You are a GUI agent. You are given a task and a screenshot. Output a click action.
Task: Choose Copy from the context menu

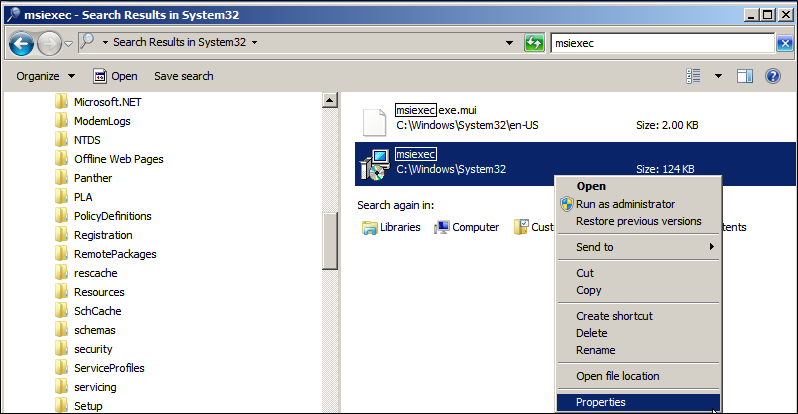point(638,290)
